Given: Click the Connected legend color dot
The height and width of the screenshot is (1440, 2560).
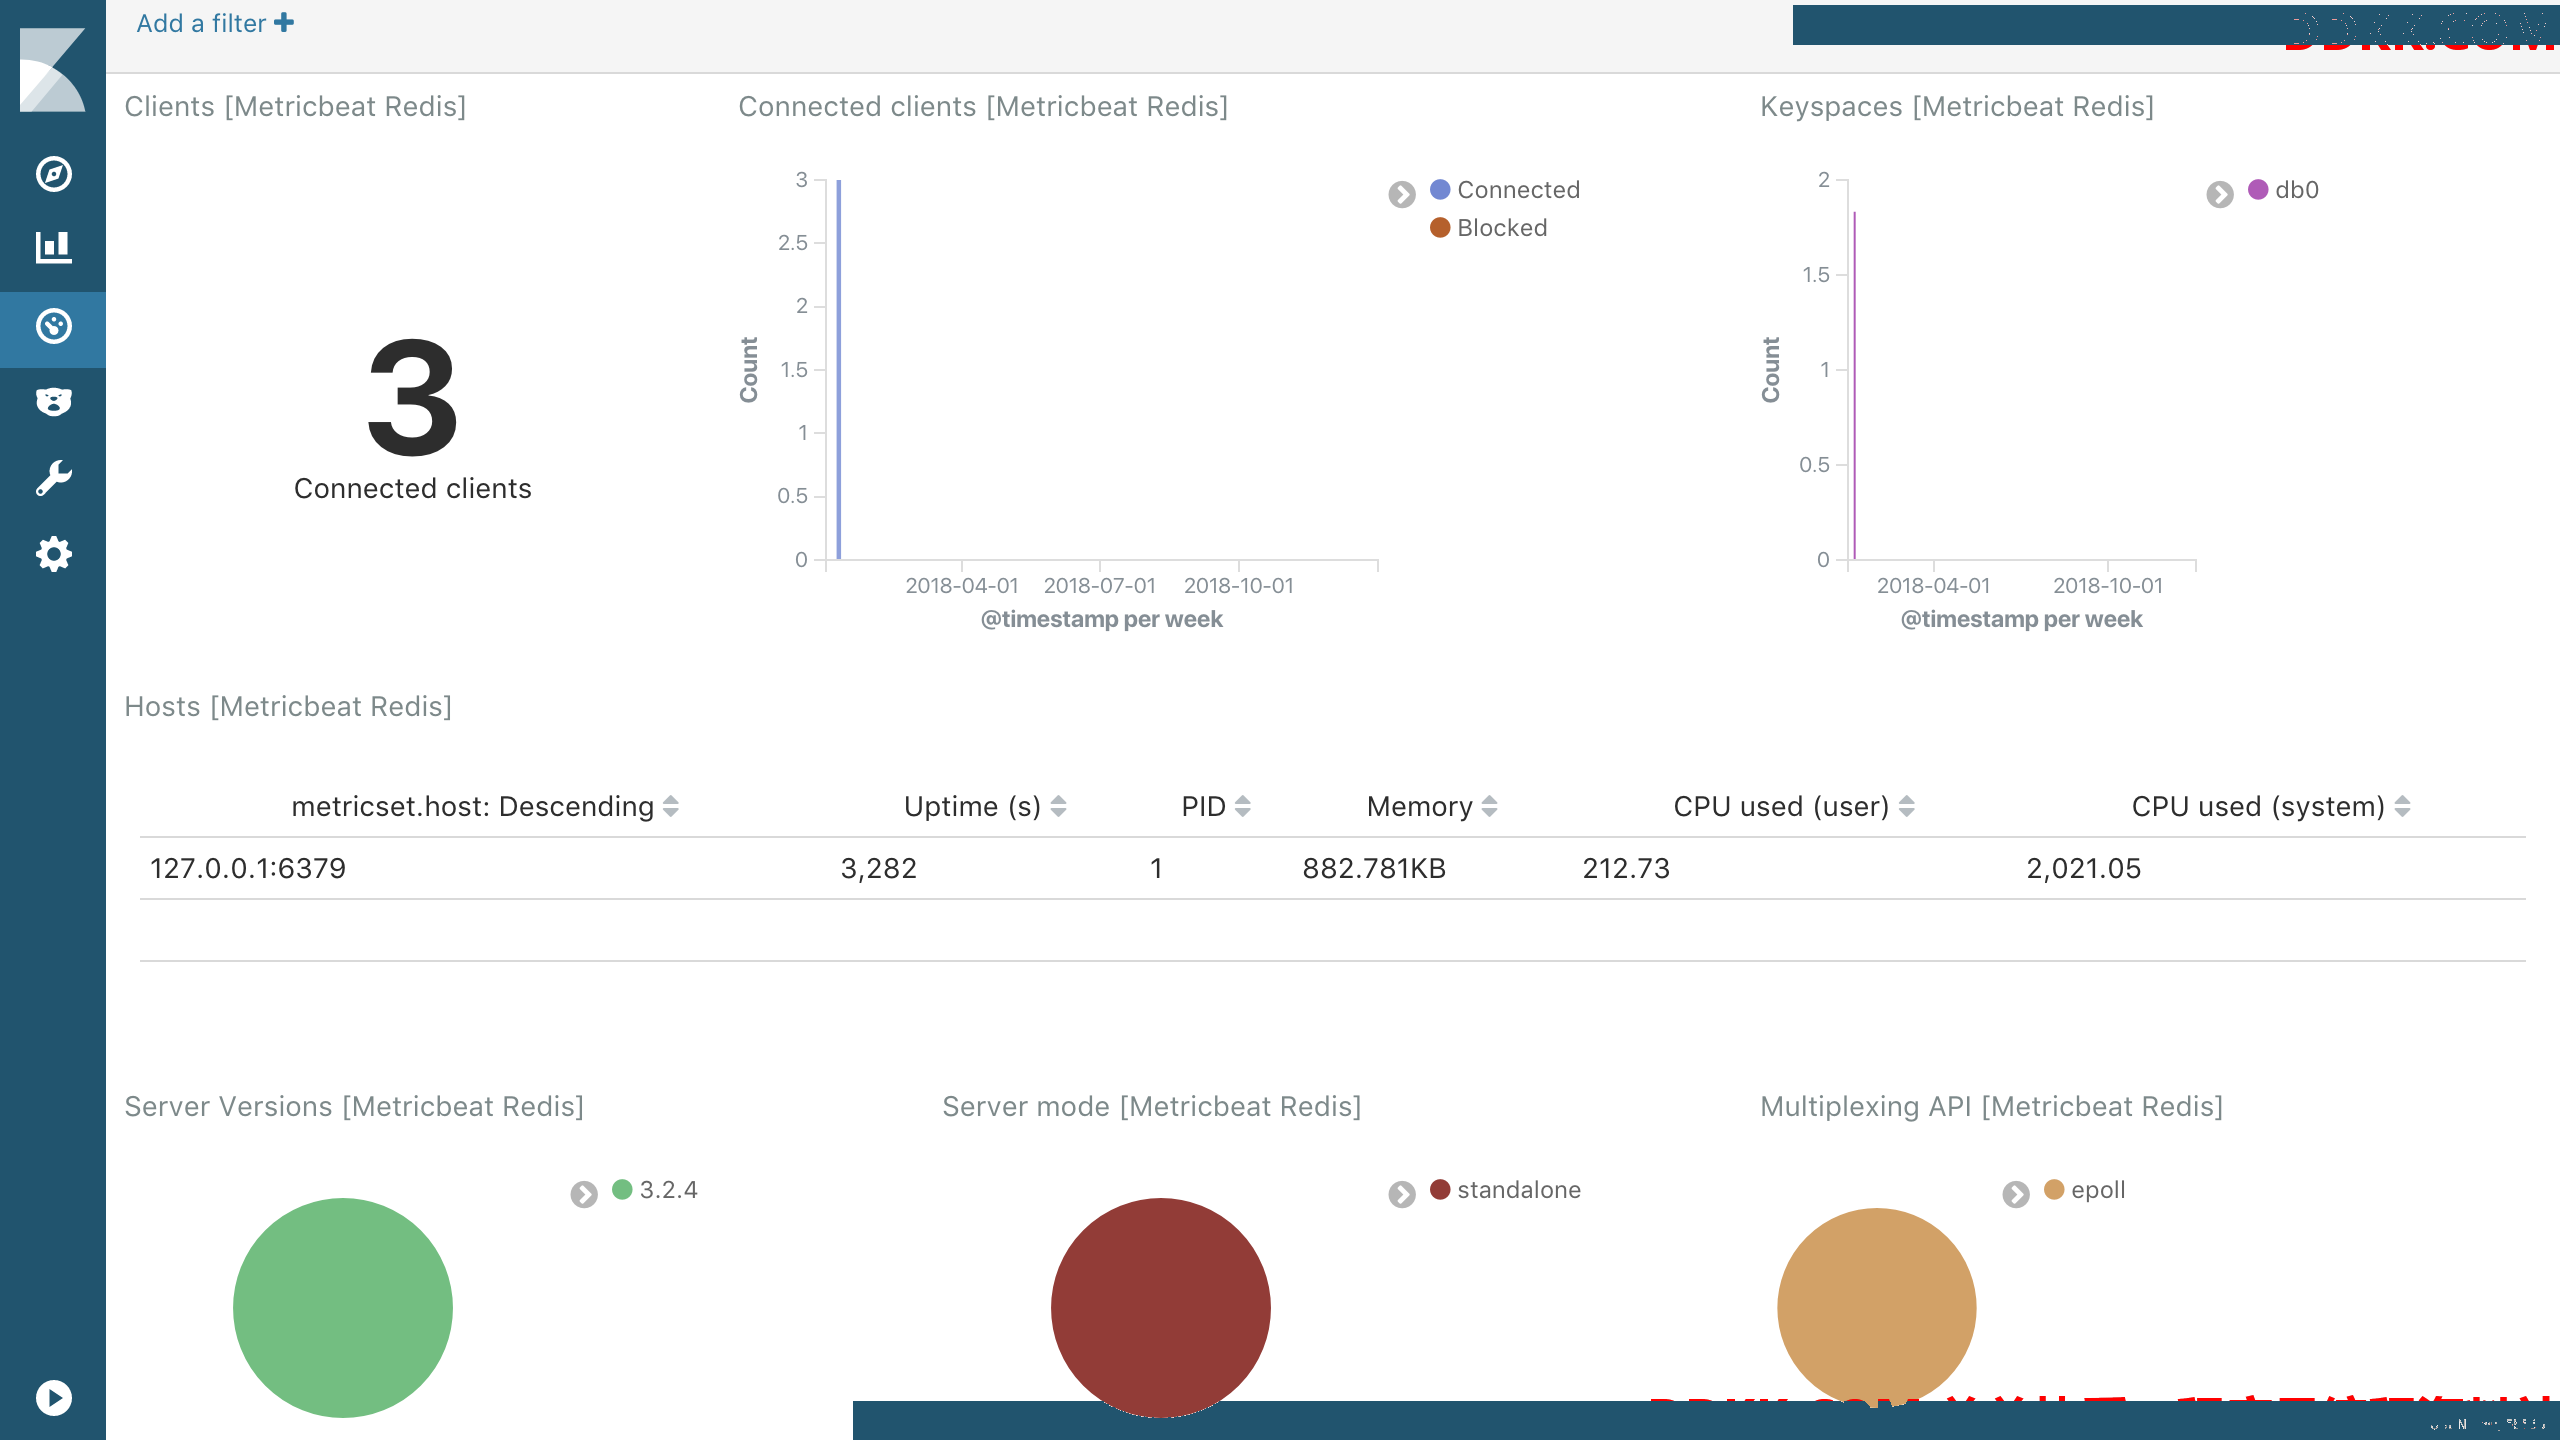Looking at the screenshot, I should point(1440,189).
